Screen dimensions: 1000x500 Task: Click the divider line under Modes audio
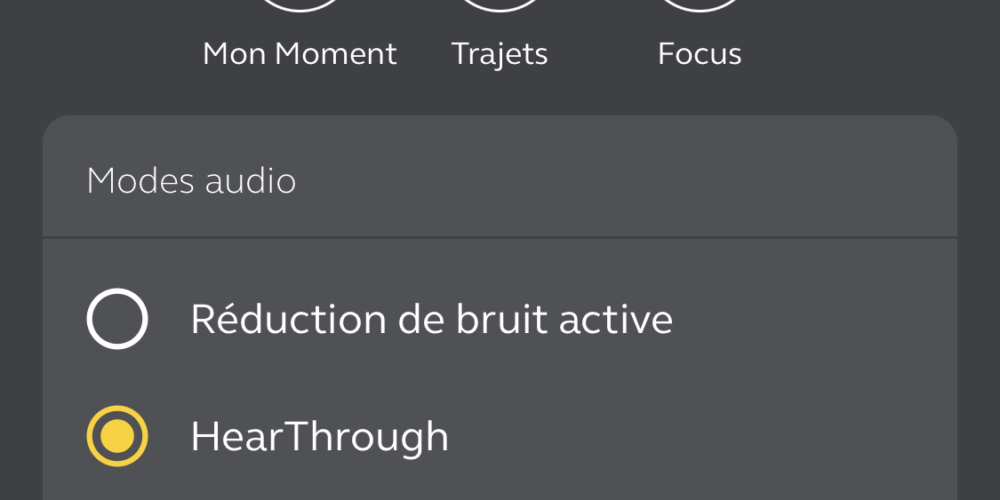[x=500, y=238]
